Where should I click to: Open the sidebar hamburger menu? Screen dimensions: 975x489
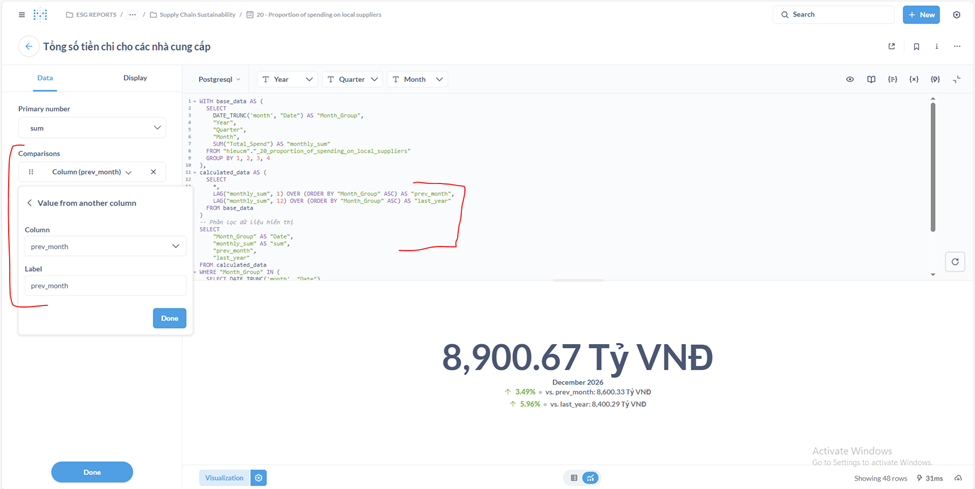coord(21,15)
